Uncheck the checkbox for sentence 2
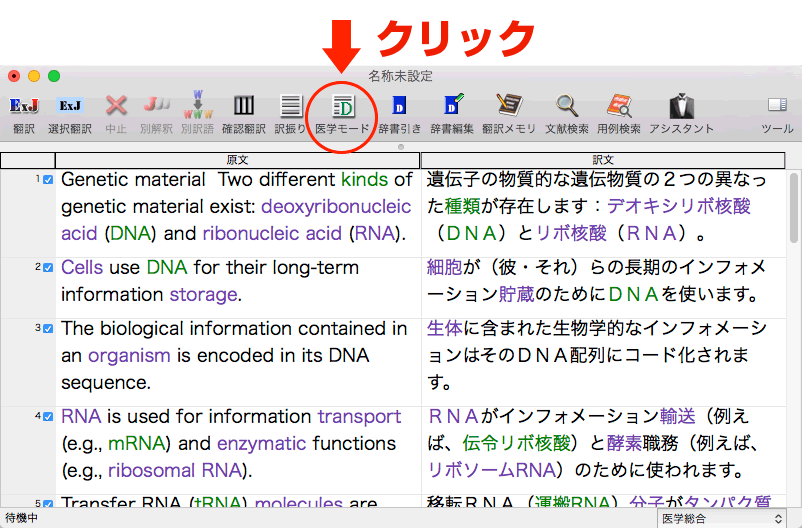802x528 pixels. (x=48, y=268)
